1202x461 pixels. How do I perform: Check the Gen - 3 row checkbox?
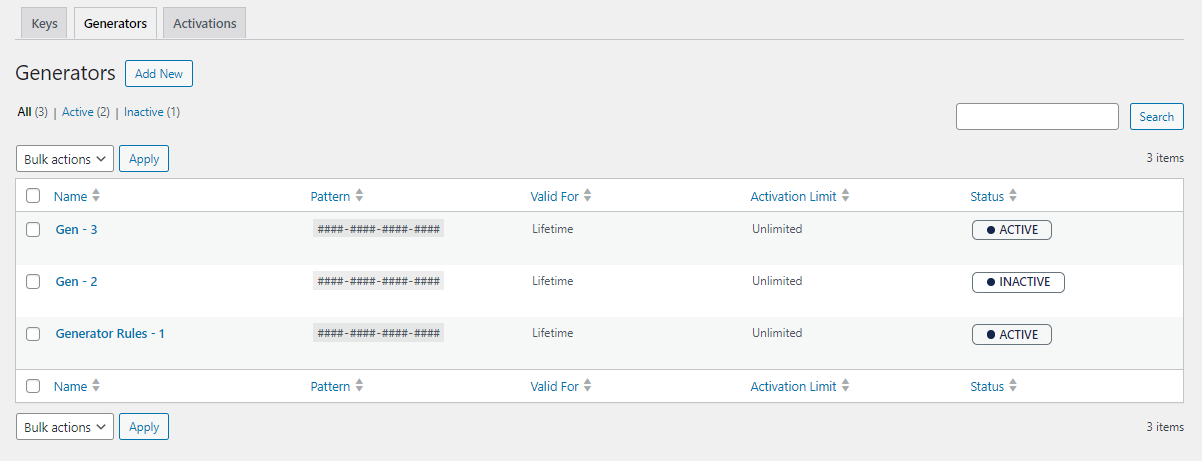click(33, 230)
